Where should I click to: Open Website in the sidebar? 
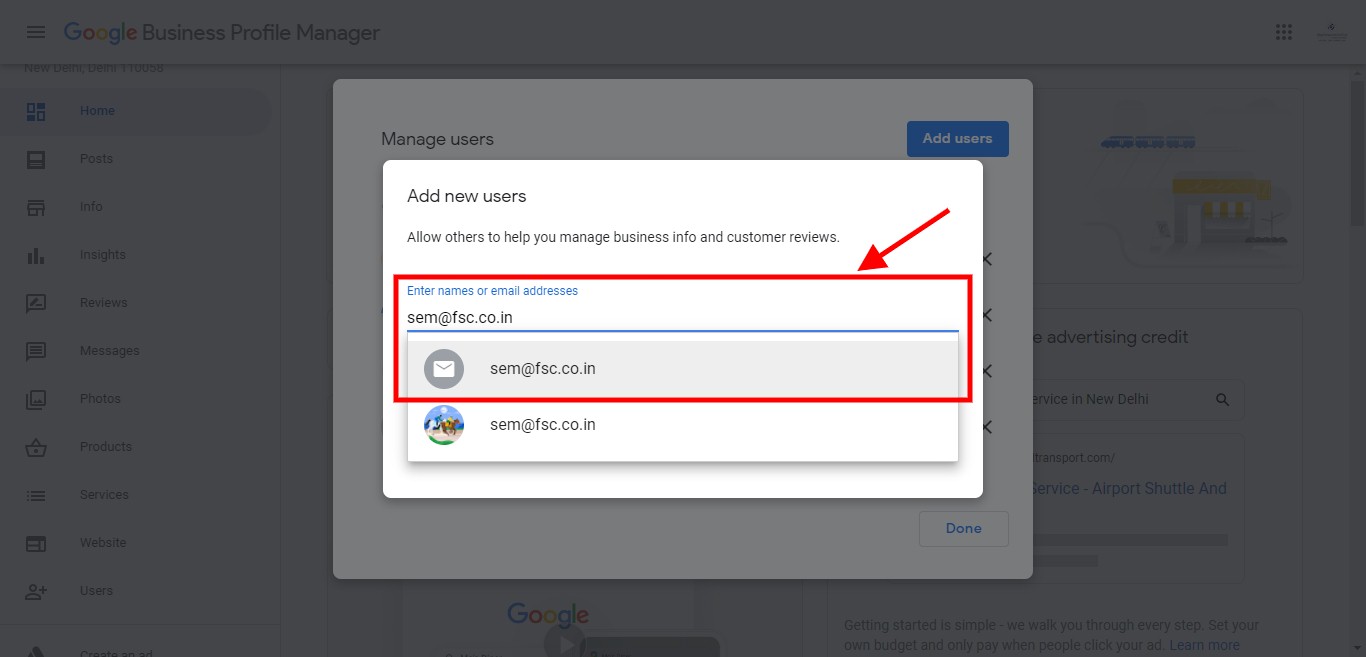[x=103, y=543]
